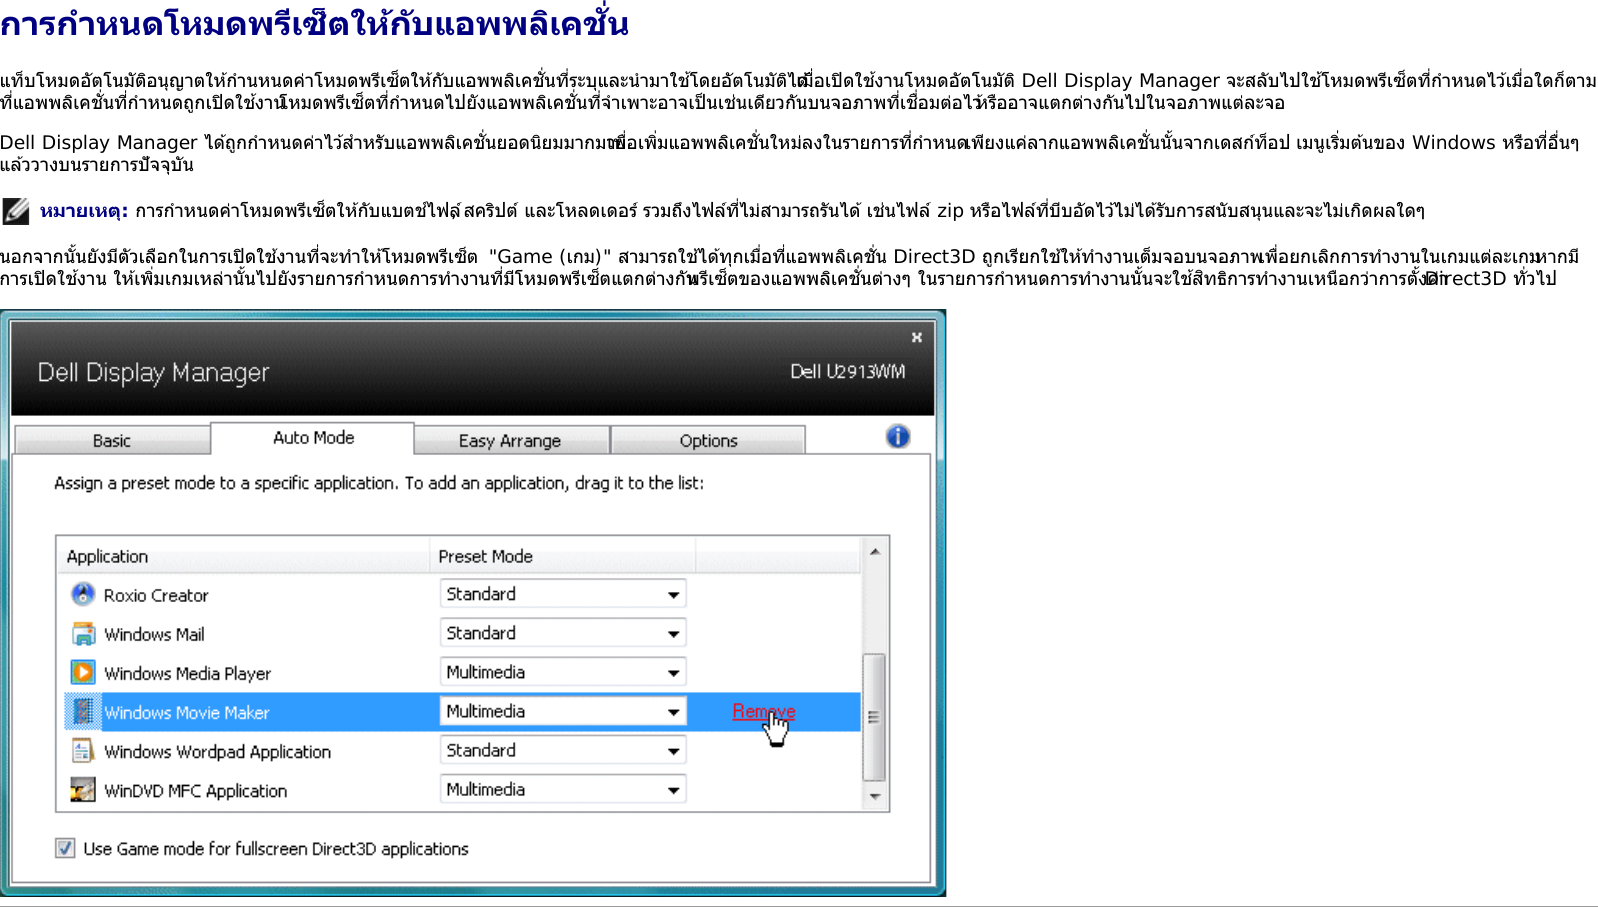Click the Windows Wordpad Application icon
This screenshot has width=1598, height=907.
pyautogui.click(x=83, y=751)
